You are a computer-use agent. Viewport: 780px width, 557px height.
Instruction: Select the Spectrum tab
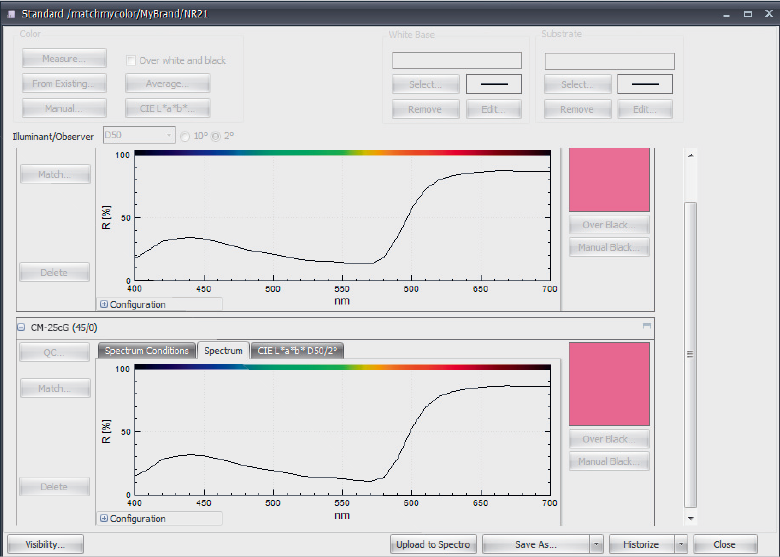click(x=223, y=351)
